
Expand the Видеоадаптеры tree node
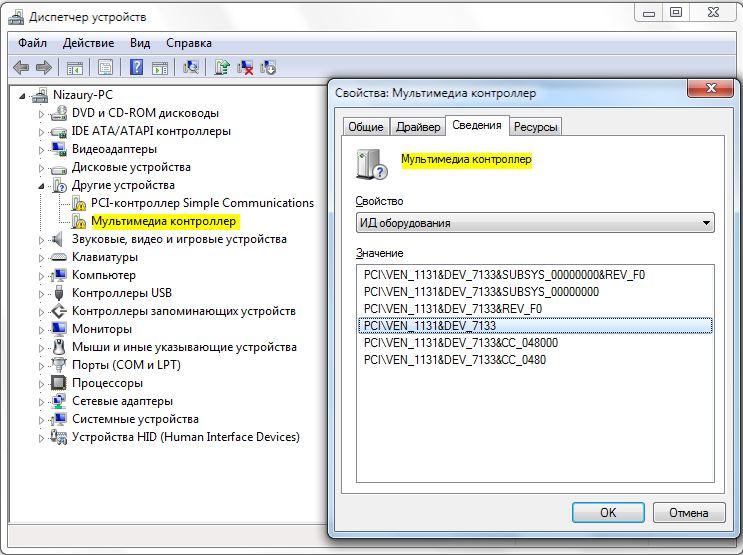[42, 149]
